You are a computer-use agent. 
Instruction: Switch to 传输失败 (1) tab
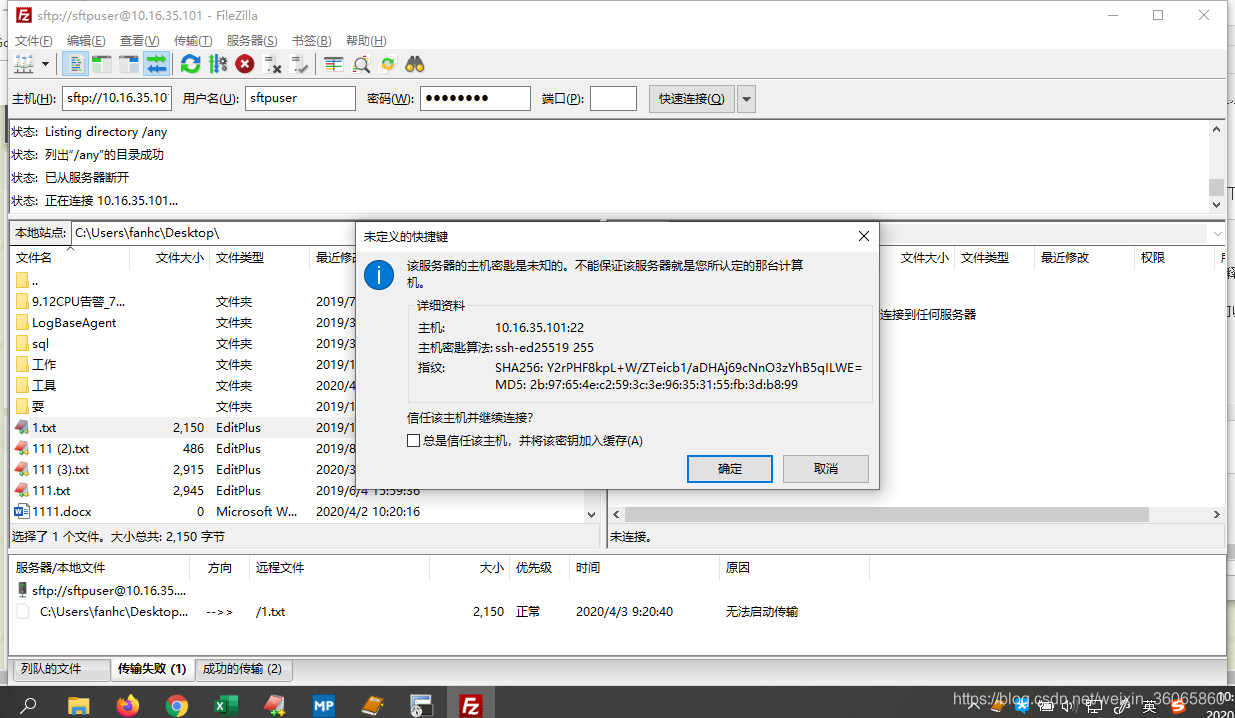[x=152, y=668]
